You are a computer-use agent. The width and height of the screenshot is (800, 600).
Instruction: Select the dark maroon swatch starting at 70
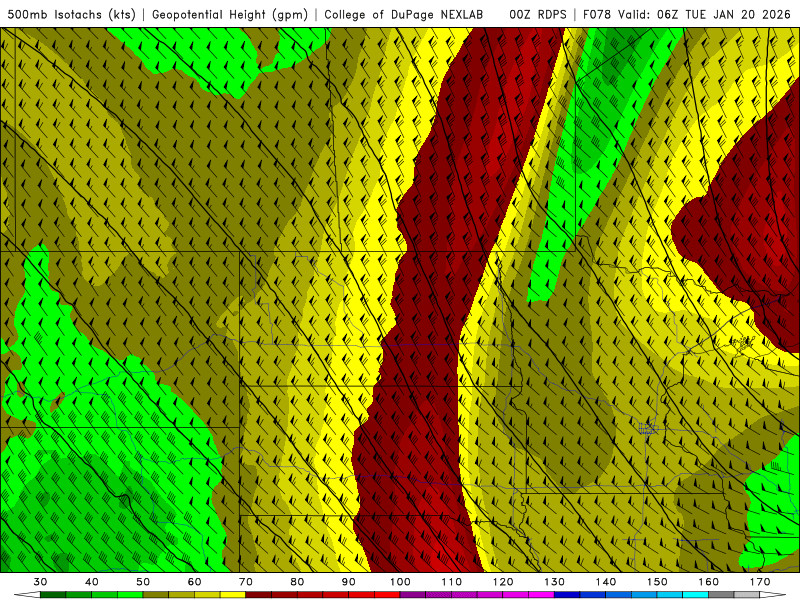click(259, 594)
